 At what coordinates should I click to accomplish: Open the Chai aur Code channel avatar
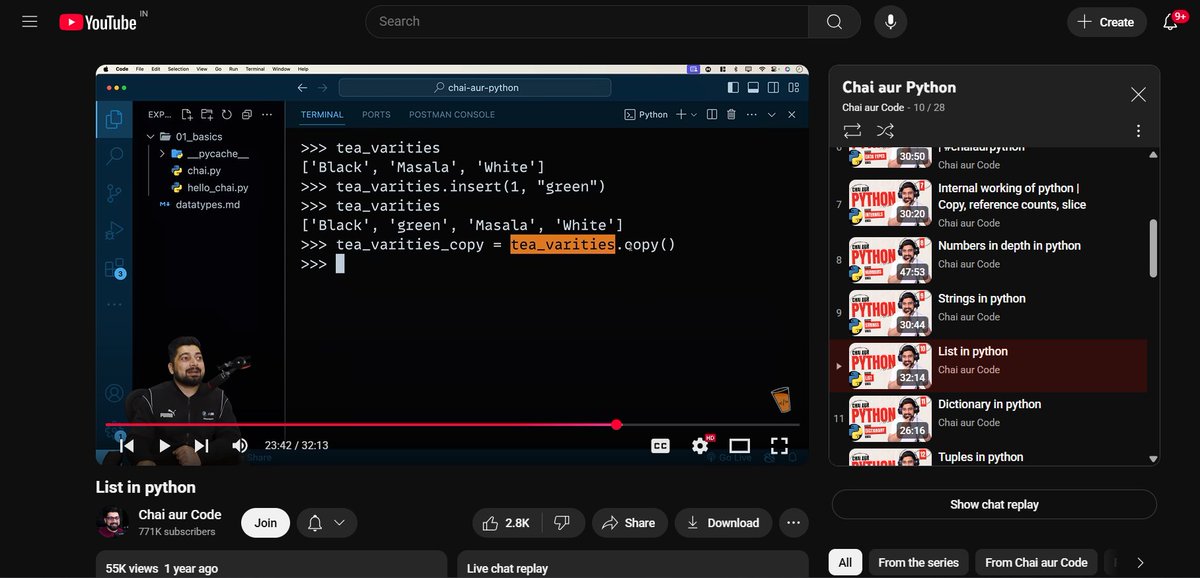coord(112,522)
